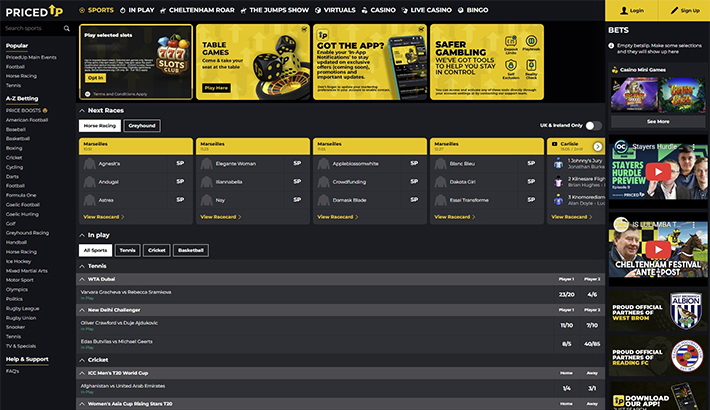Viewport: 710px width, 410px height.
Task: Click the Sign Up pencil icon
Action: tap(674, 10)
